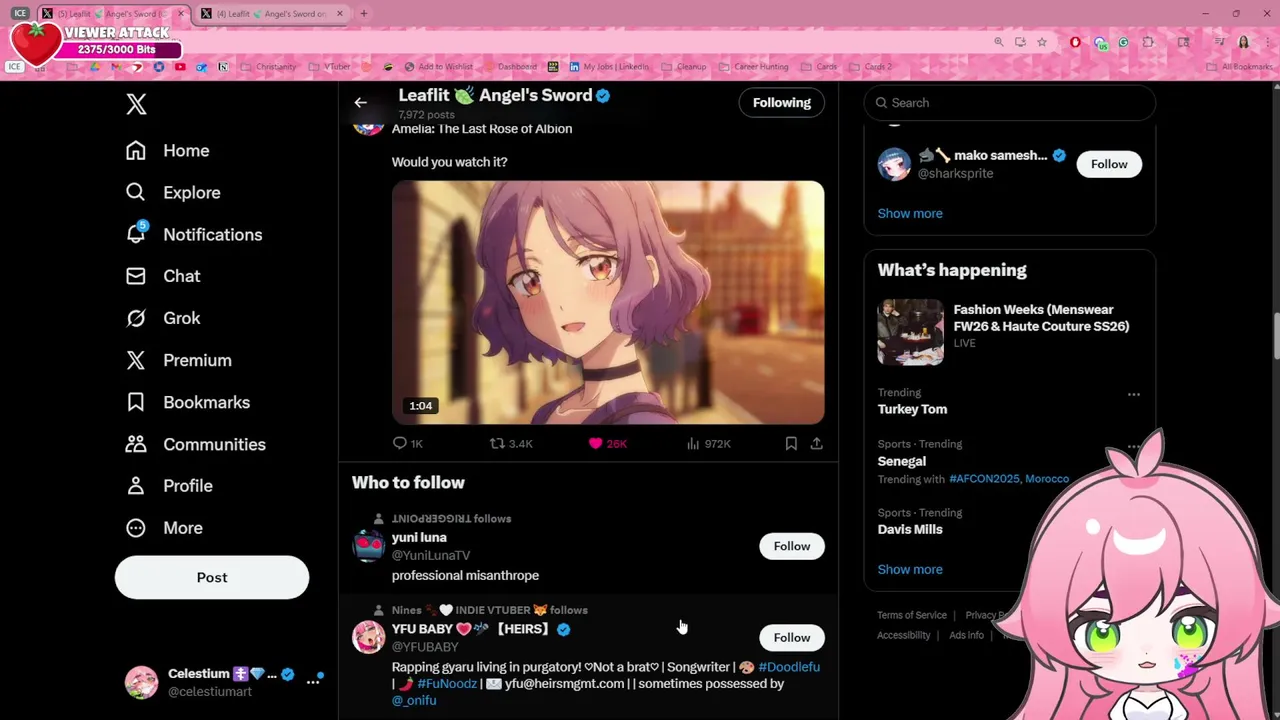This screenshot has width=1280, height=720.
Task: Open the Chrome three-dot menu
Action: coord(1268,42)
